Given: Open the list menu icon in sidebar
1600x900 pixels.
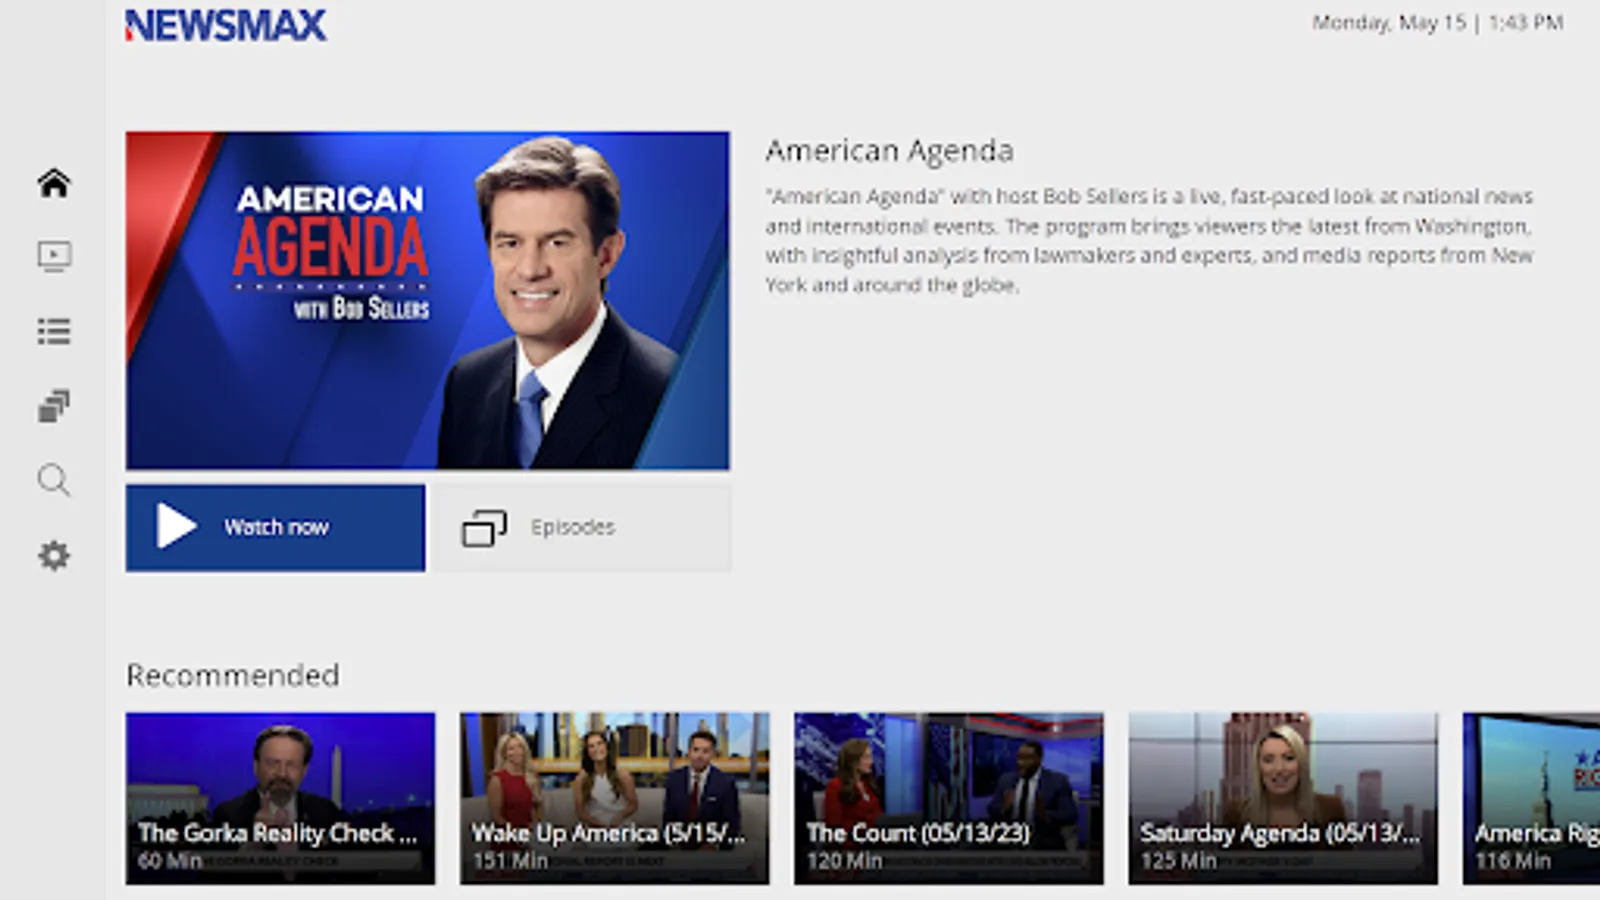Looking at the screenshot, I should pos(54,331).
